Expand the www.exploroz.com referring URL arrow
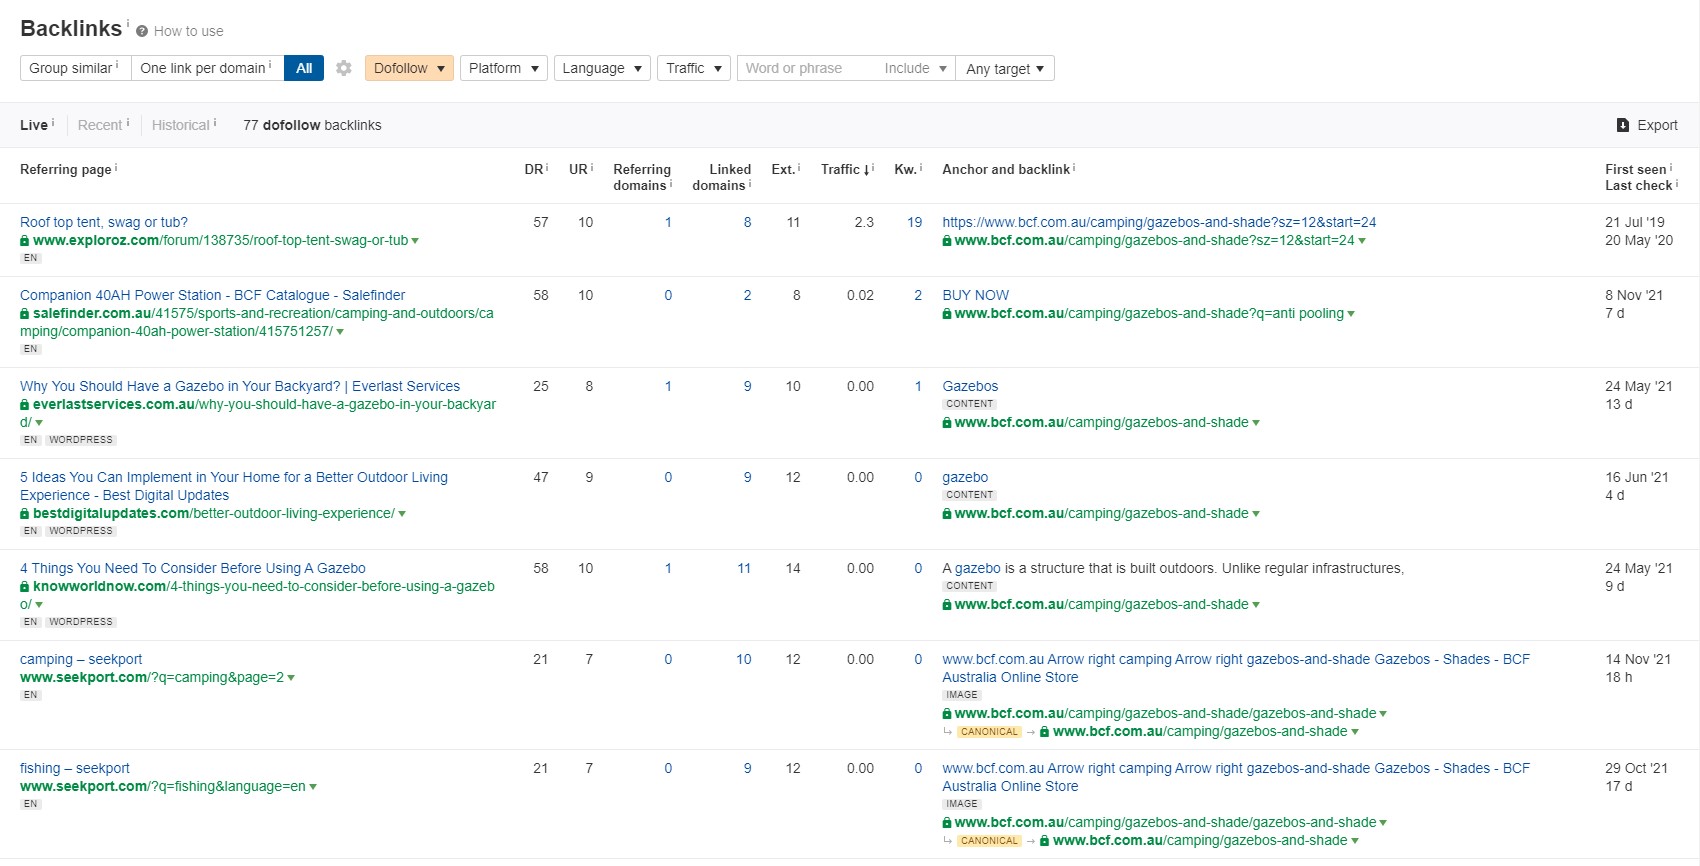Screen dimensions: 1700x866 coord(415,241)
